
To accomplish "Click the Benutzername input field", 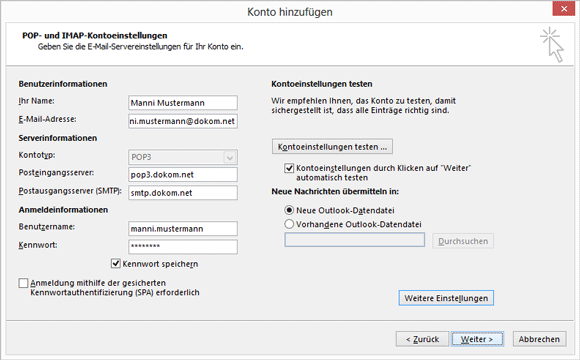I will point(183,229).
